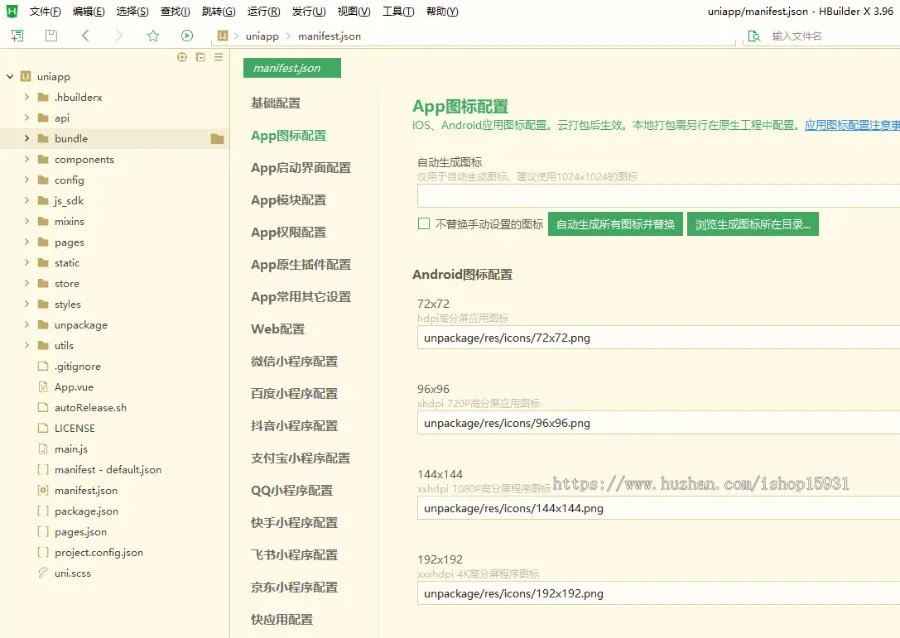Expand the api folder

26,118
